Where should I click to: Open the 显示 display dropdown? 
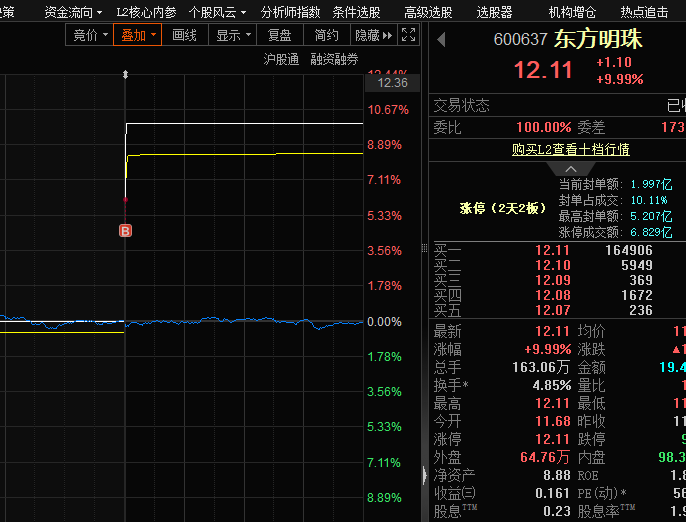tap(232, 35)
